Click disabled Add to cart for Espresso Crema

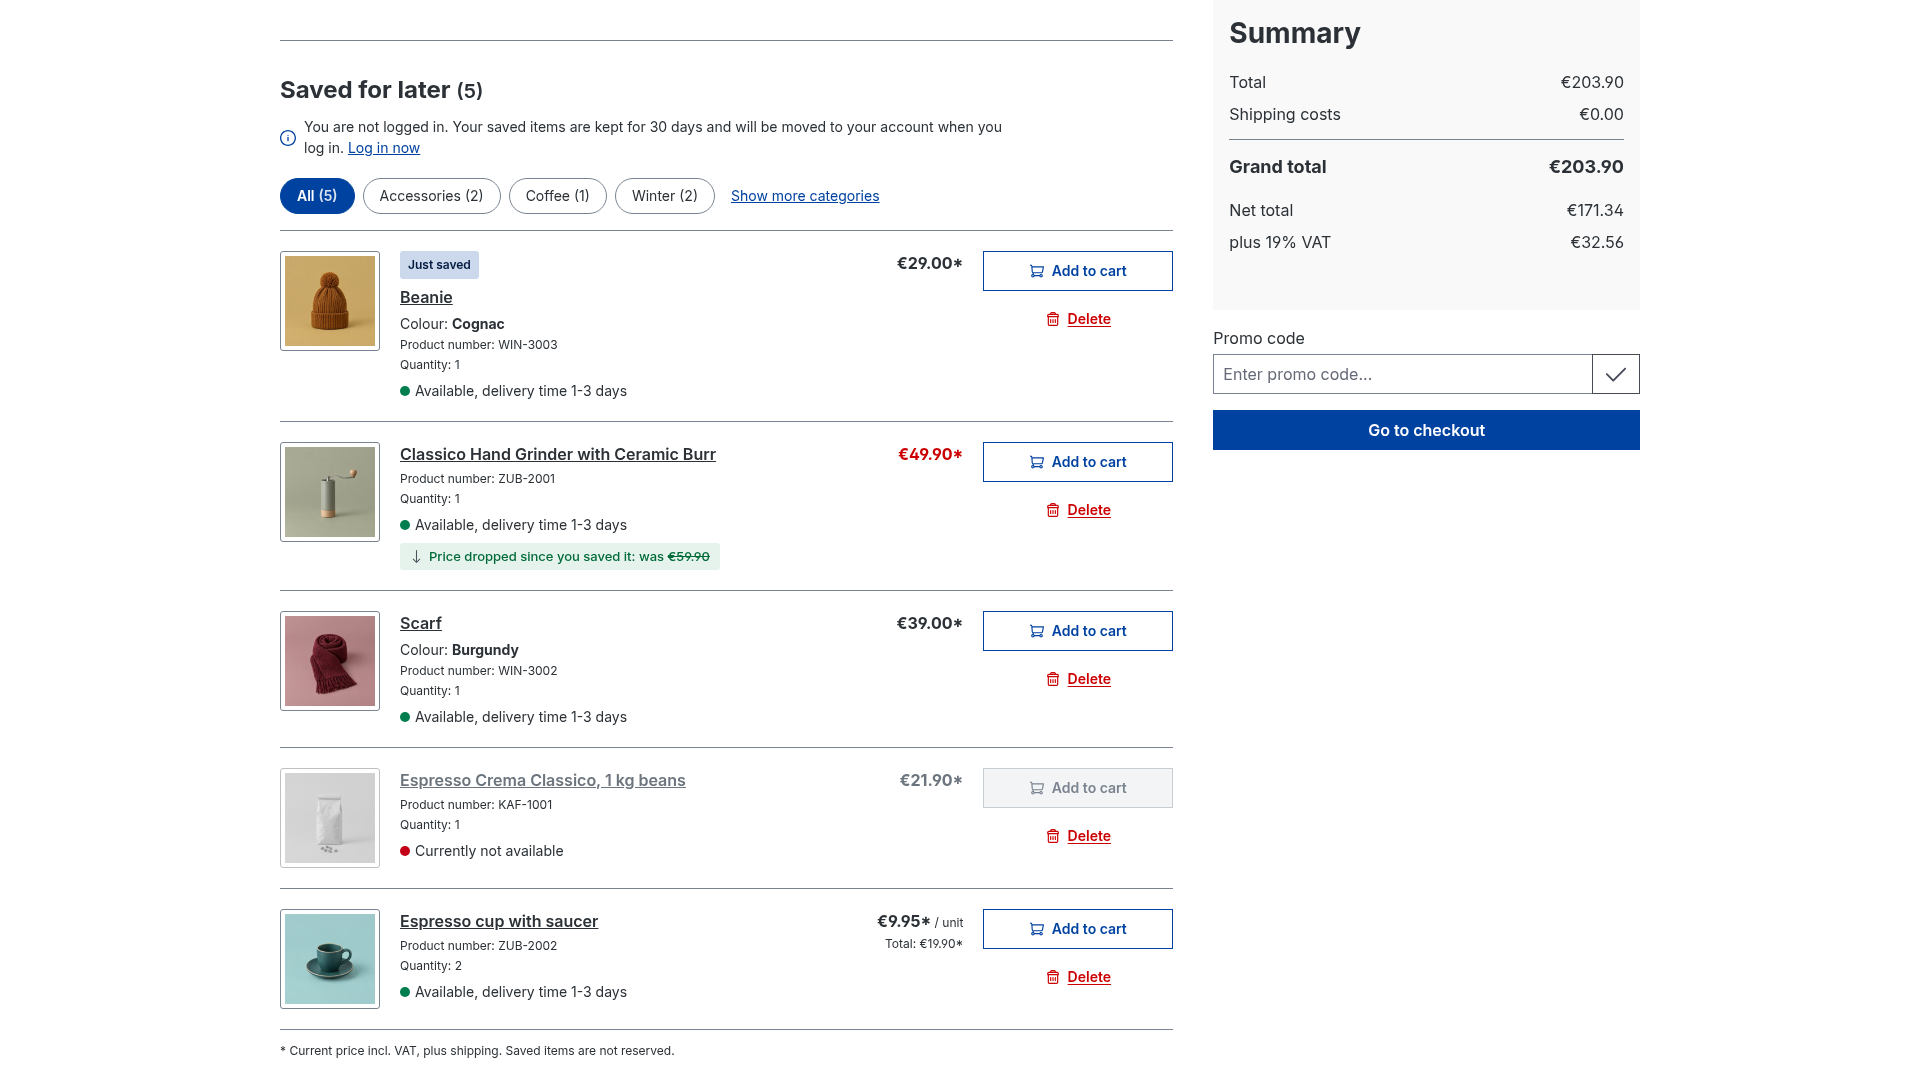[x=1078, y=788]
